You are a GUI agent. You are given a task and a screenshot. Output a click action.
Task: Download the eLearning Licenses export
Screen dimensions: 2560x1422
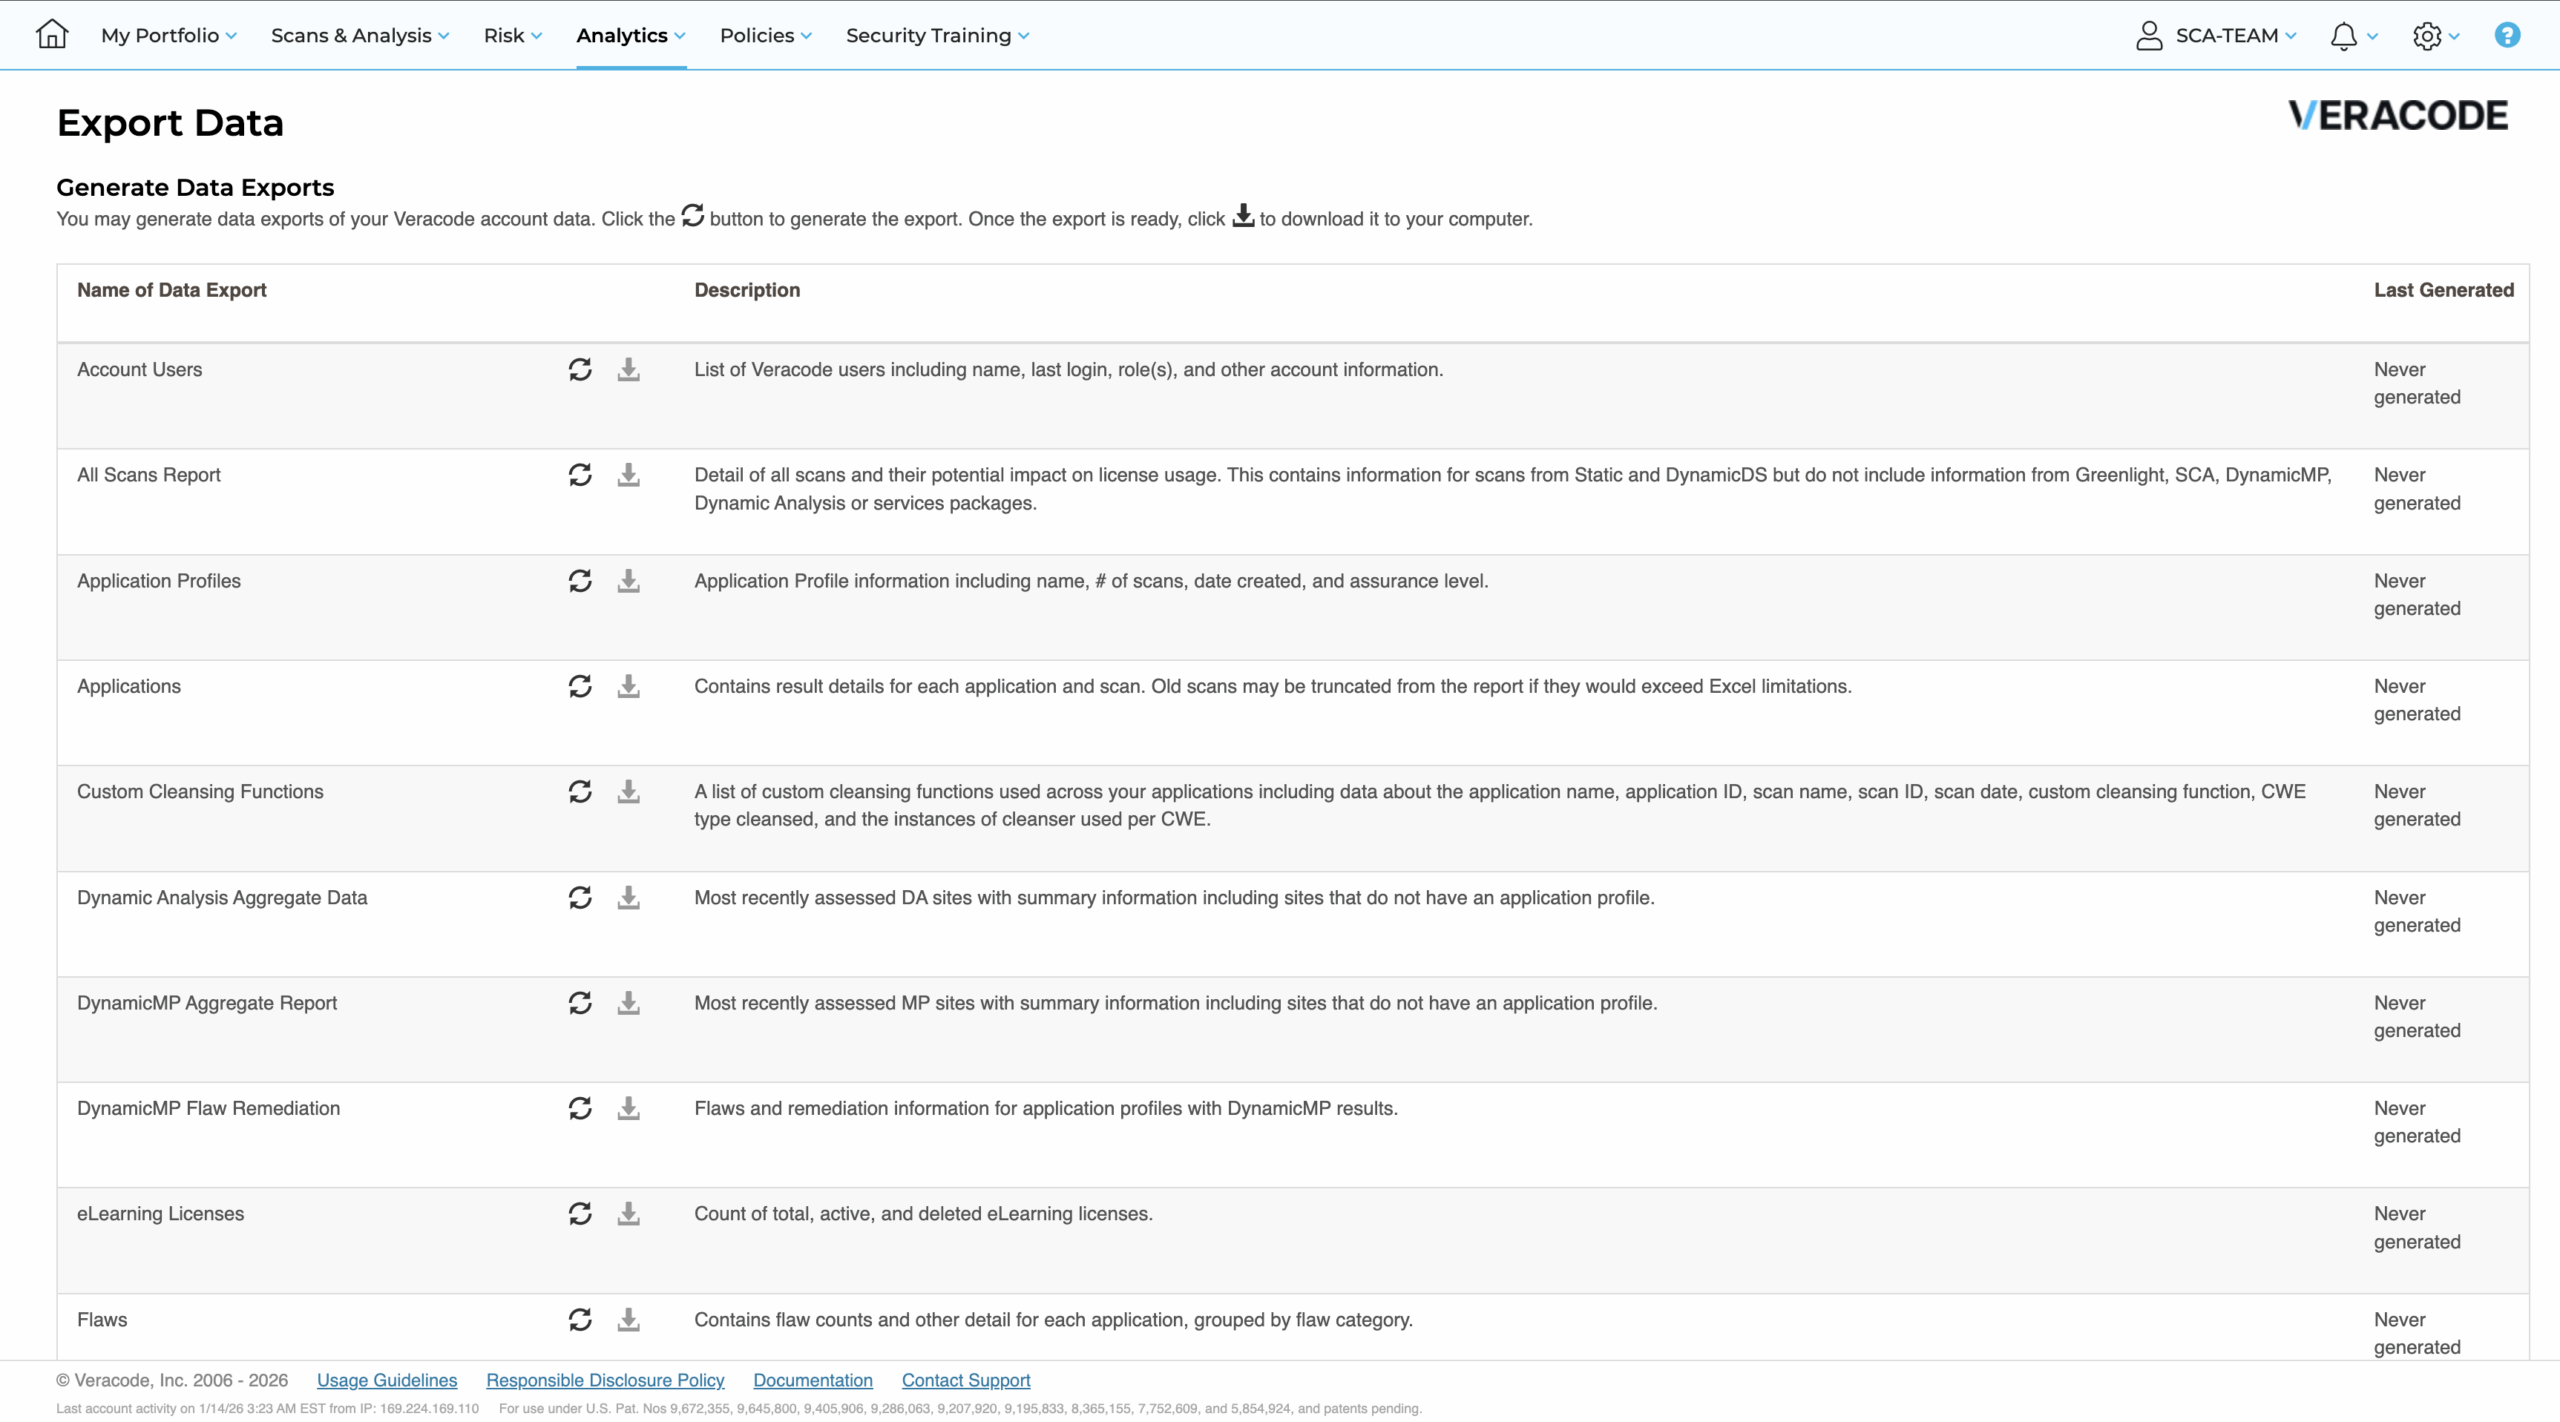628,1214
